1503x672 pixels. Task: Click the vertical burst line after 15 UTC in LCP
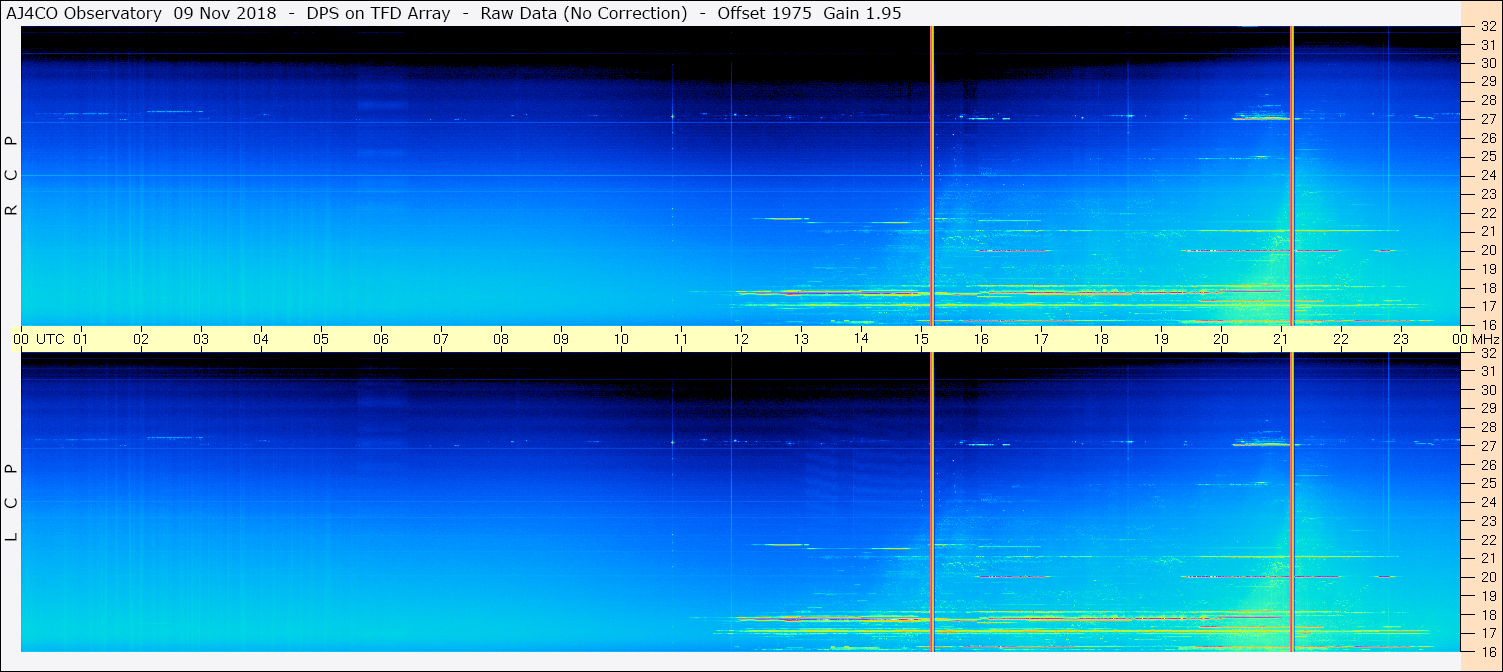click(932, 502)
